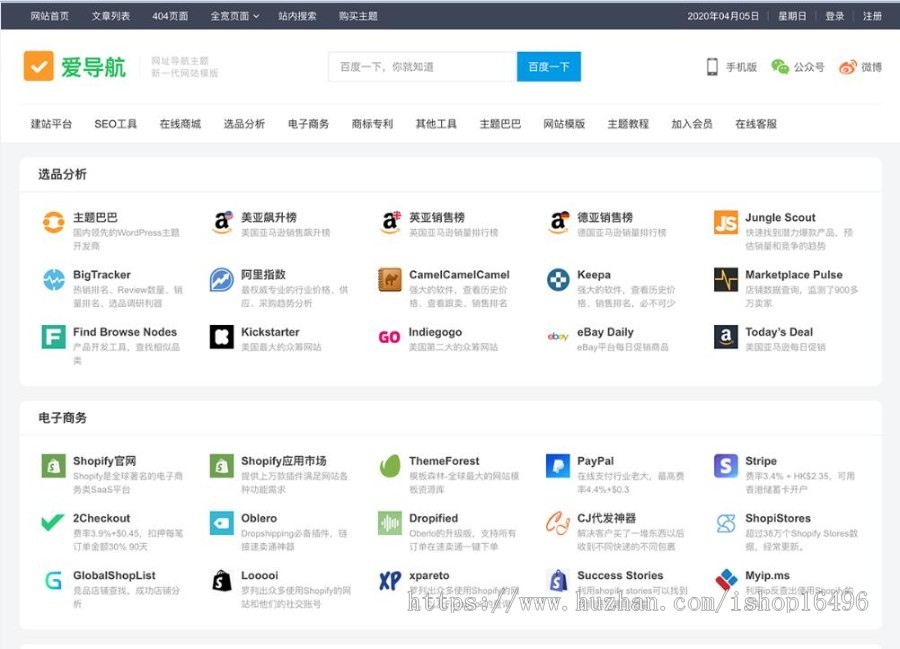Click inside the Baidu search input box
Image resolution: width=900 pixels, height=649 pixels.
[x=420, y=66]
